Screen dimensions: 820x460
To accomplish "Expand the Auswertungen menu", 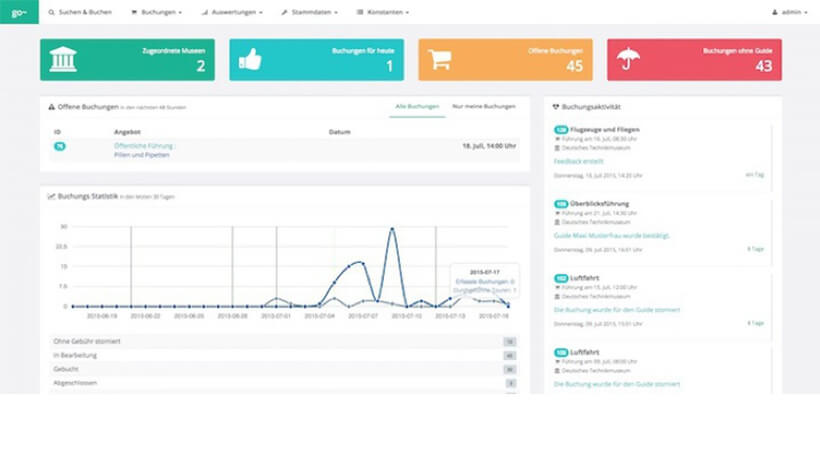I will [x=232, y=12].
